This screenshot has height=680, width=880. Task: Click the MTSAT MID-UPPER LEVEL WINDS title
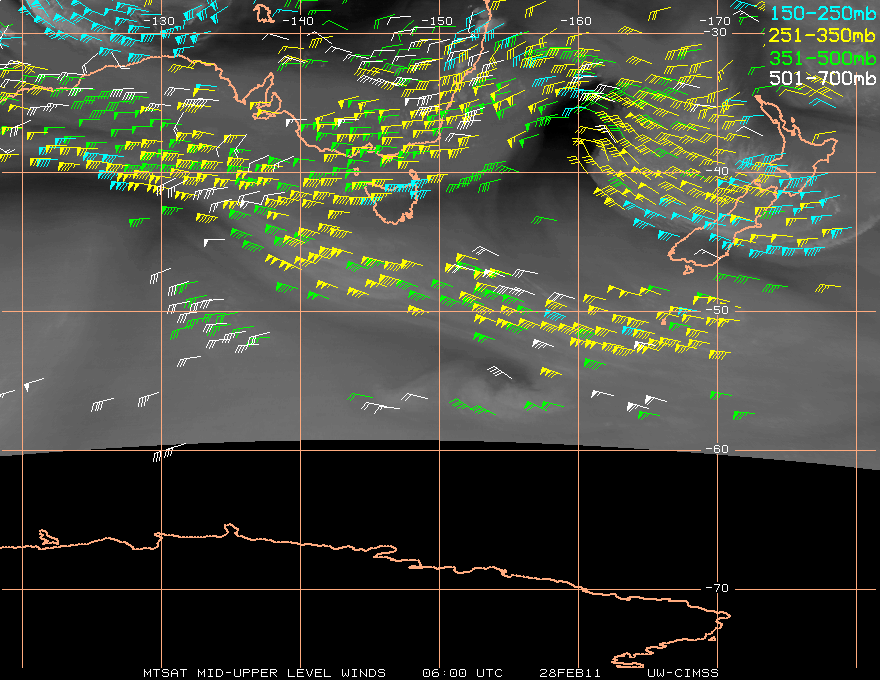(x=264, y=673)
